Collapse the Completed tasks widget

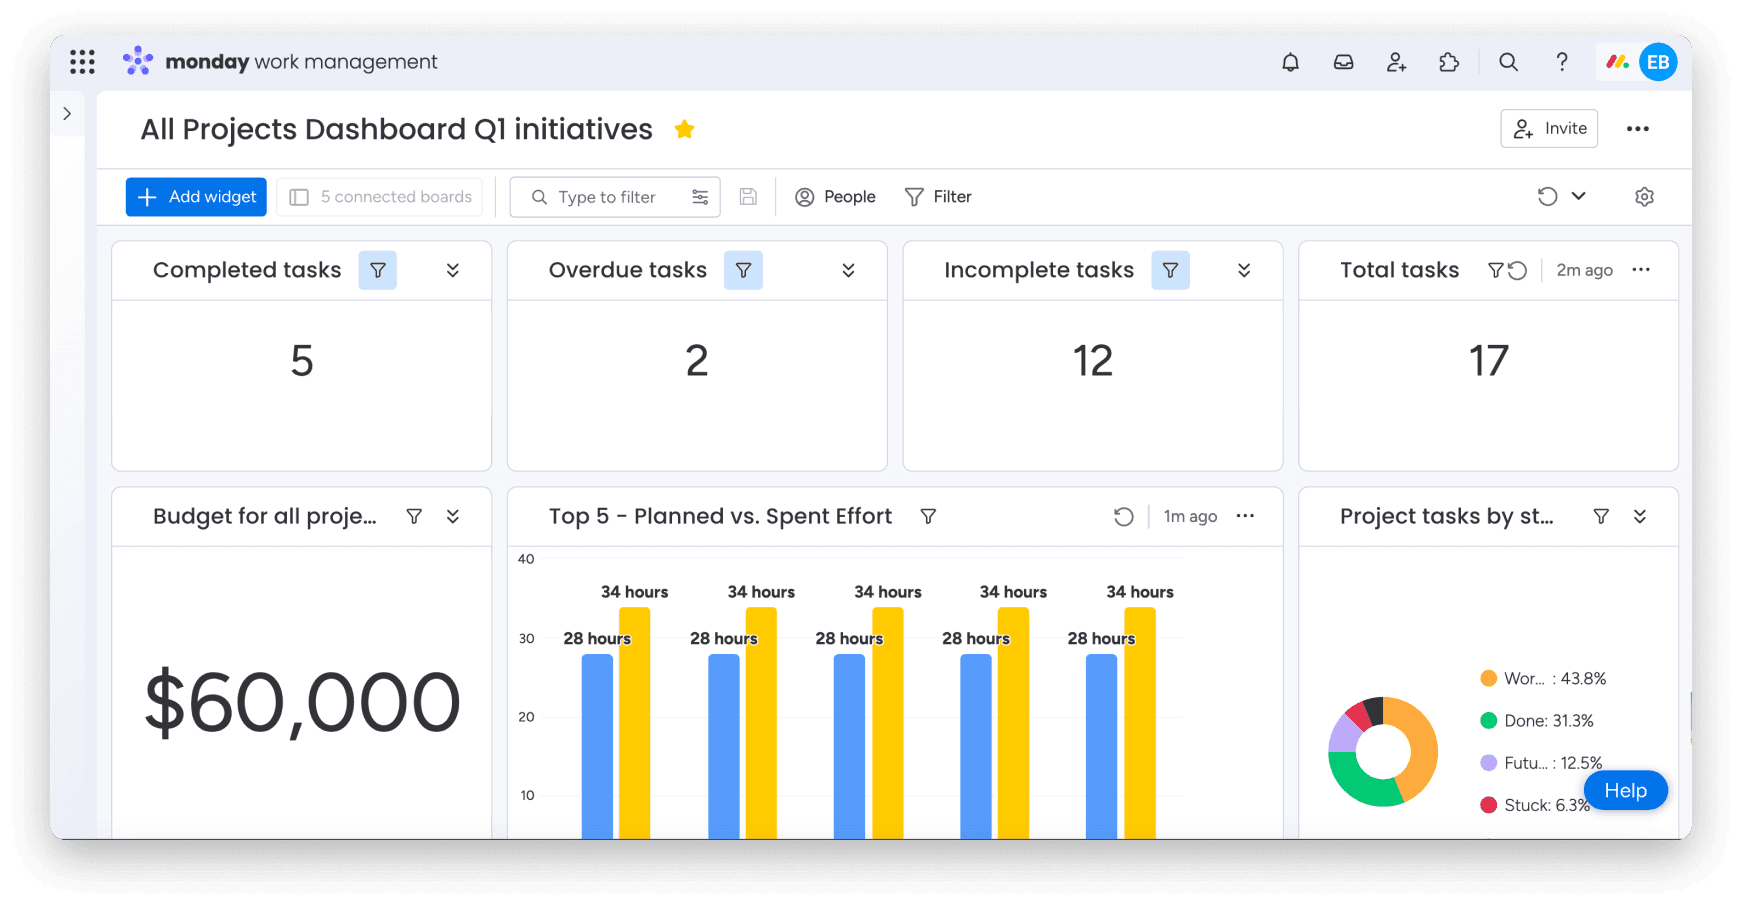(453, 269)
